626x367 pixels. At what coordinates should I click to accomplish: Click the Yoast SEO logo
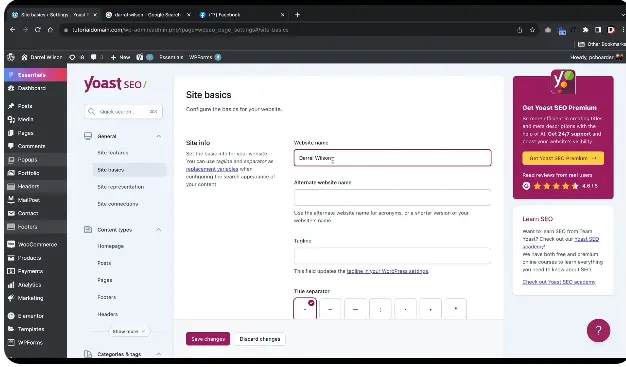[x=115, y=84]
